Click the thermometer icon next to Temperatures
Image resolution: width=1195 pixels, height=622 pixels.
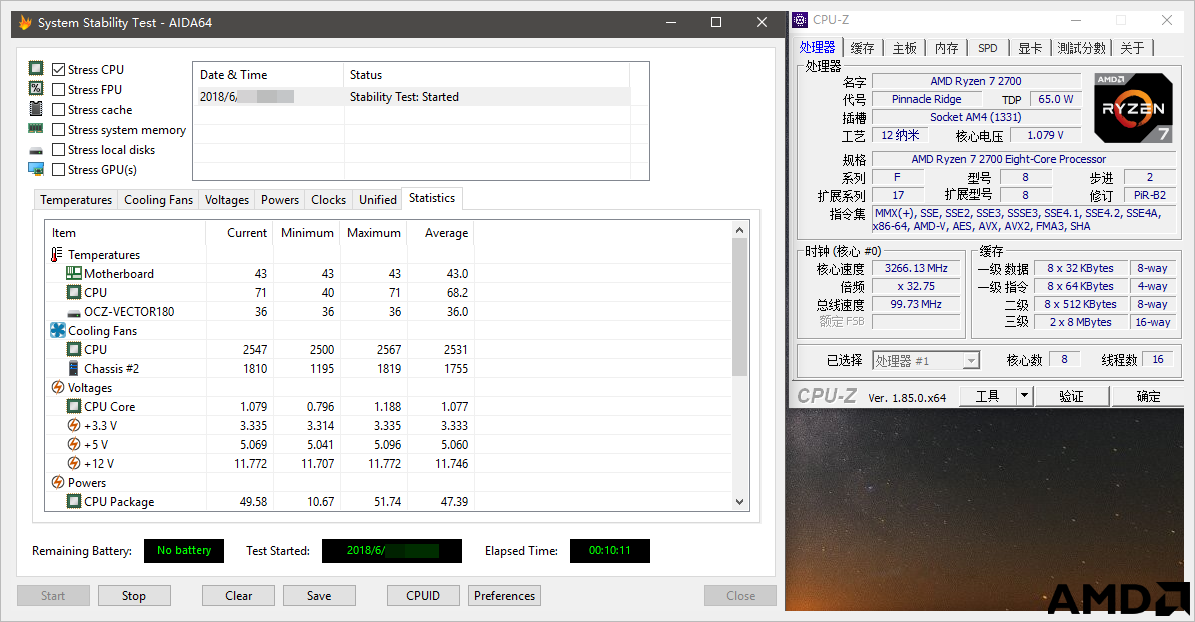click(x=57, y=254)
